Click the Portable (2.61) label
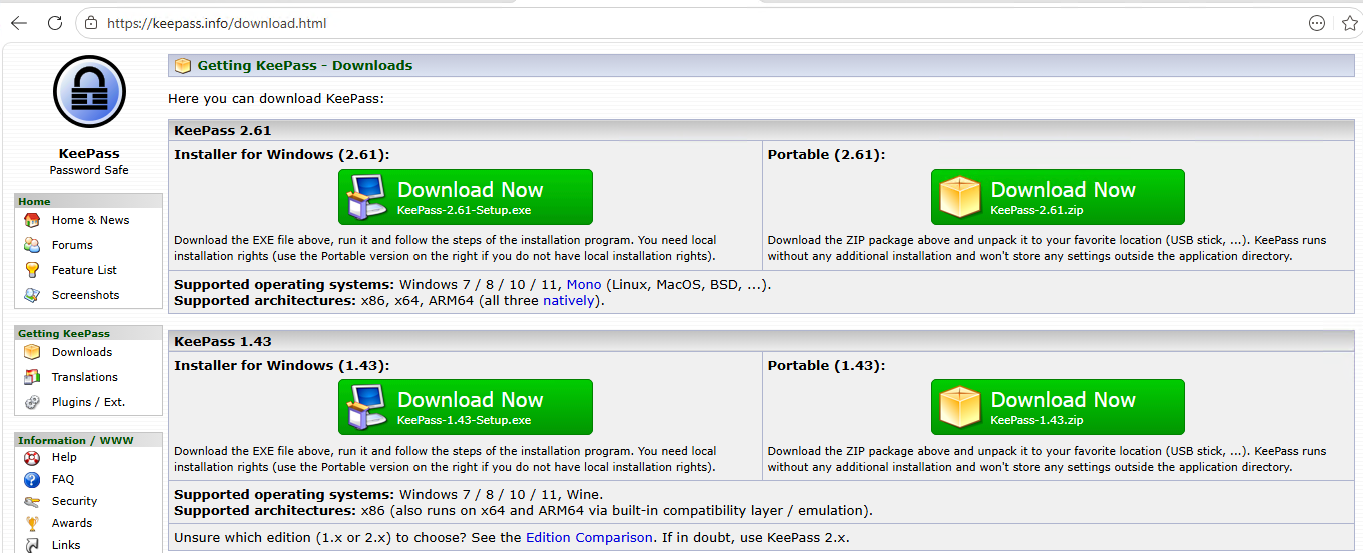Viewport: 1363px width, 553px height. tap(826, 155)
